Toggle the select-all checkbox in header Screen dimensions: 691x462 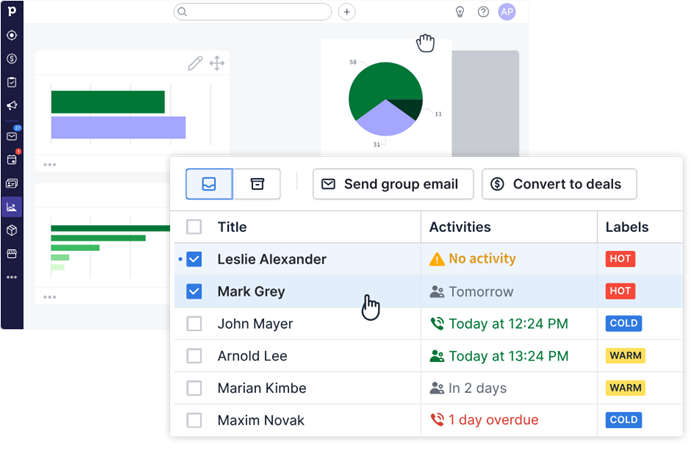[x=194, y=227]
